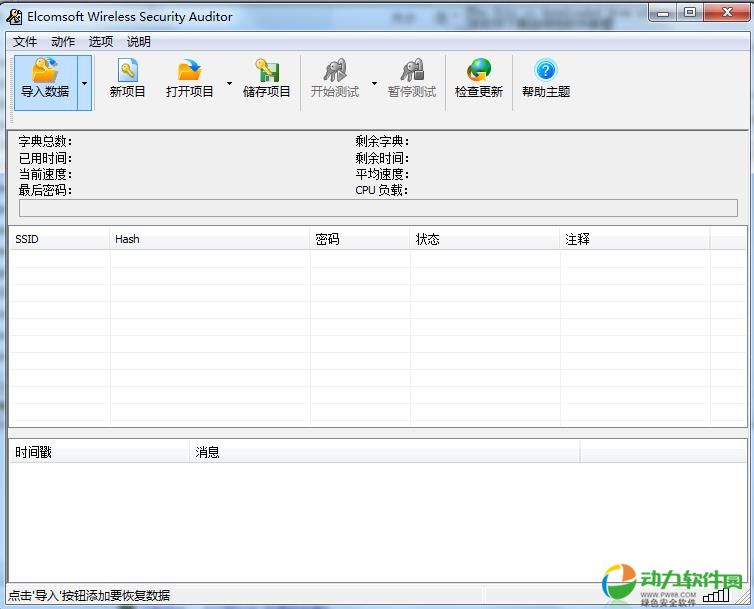Click the 状态 column header
This screenshot has width=754, height=609.
(484, 239)
